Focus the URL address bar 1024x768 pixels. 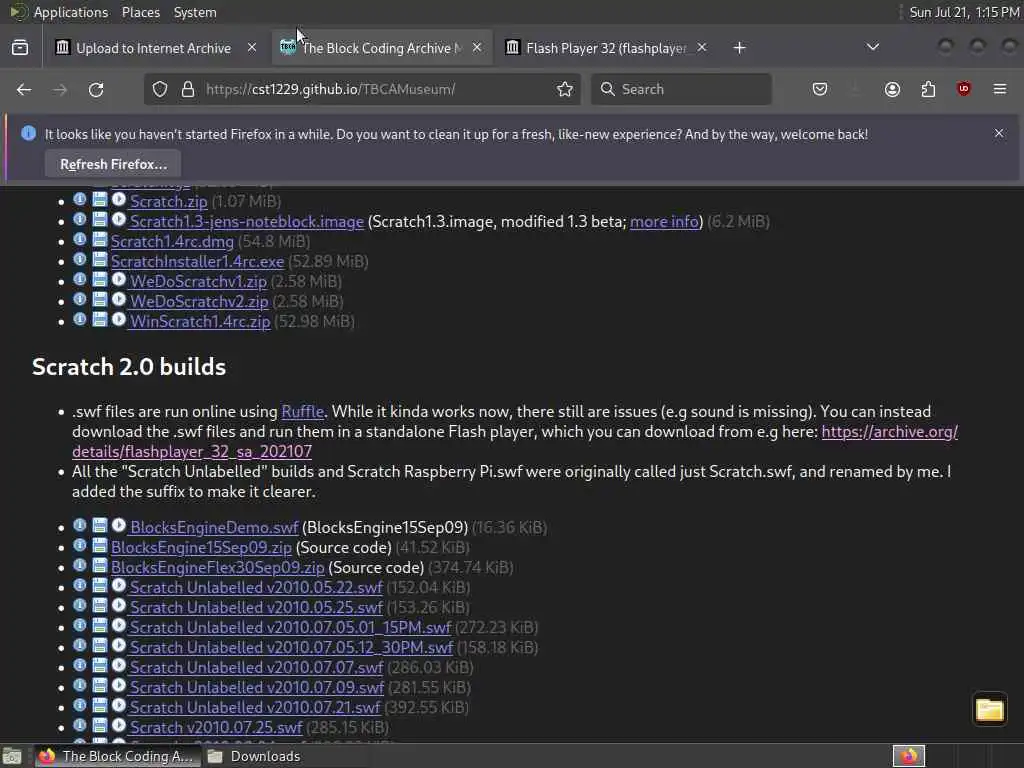(362, 89)
